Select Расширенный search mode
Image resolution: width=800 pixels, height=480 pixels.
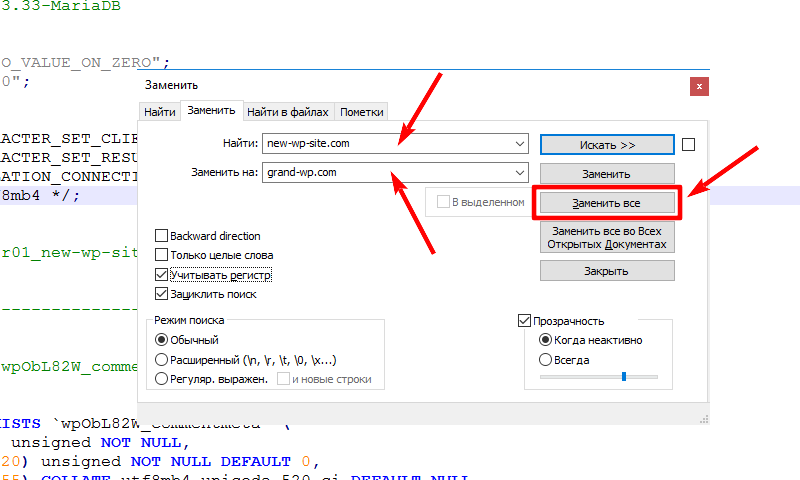coord(162,360)
